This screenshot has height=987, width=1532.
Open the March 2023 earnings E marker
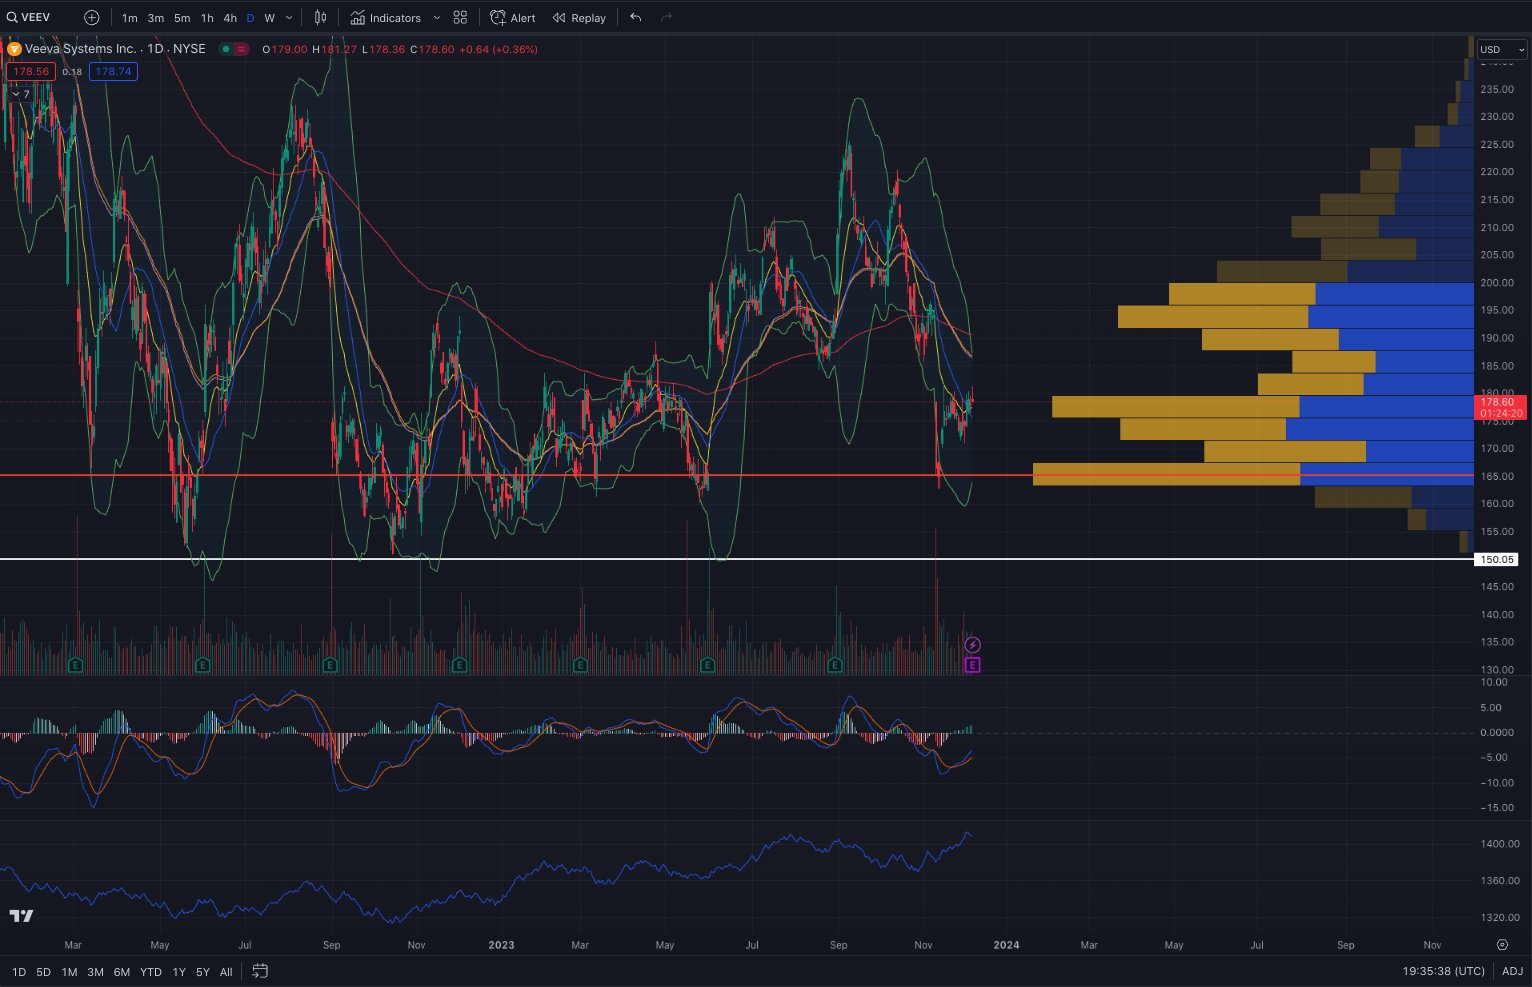point(580,664)
